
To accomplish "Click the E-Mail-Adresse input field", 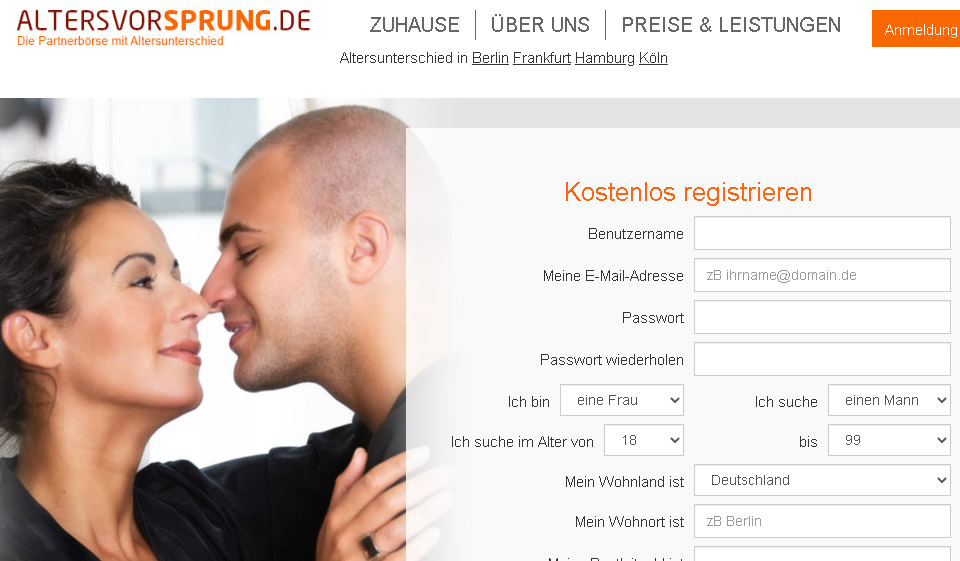I will (x=822, y=276).
